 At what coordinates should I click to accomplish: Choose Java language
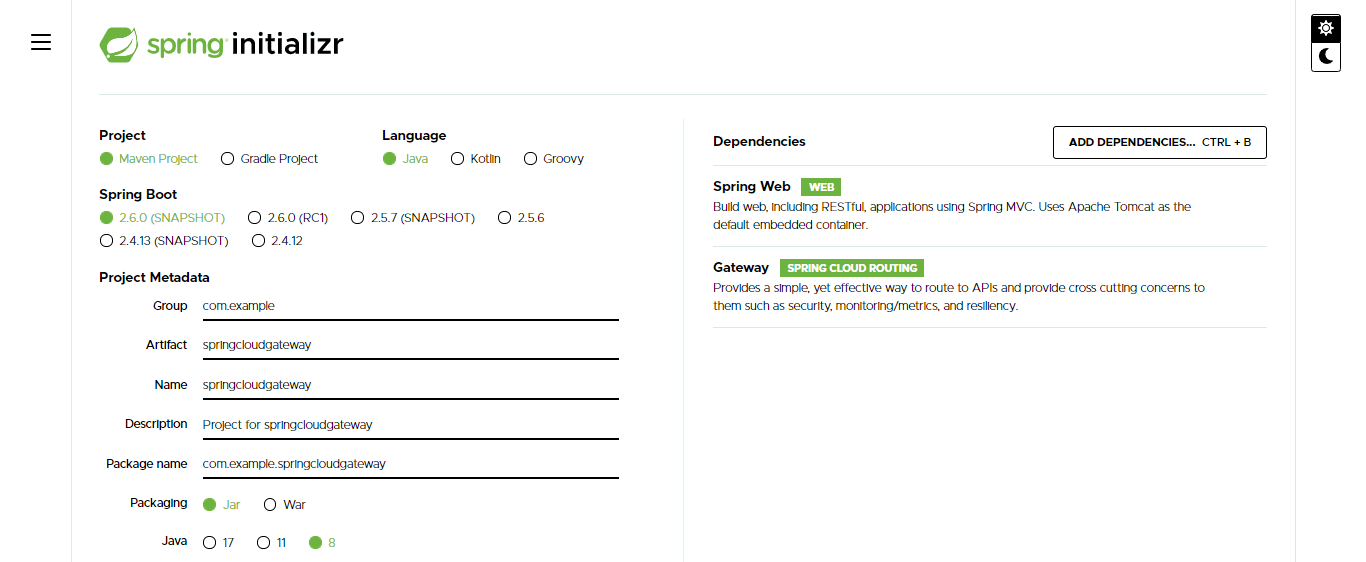pyautogui.click(x=405, y=159)
